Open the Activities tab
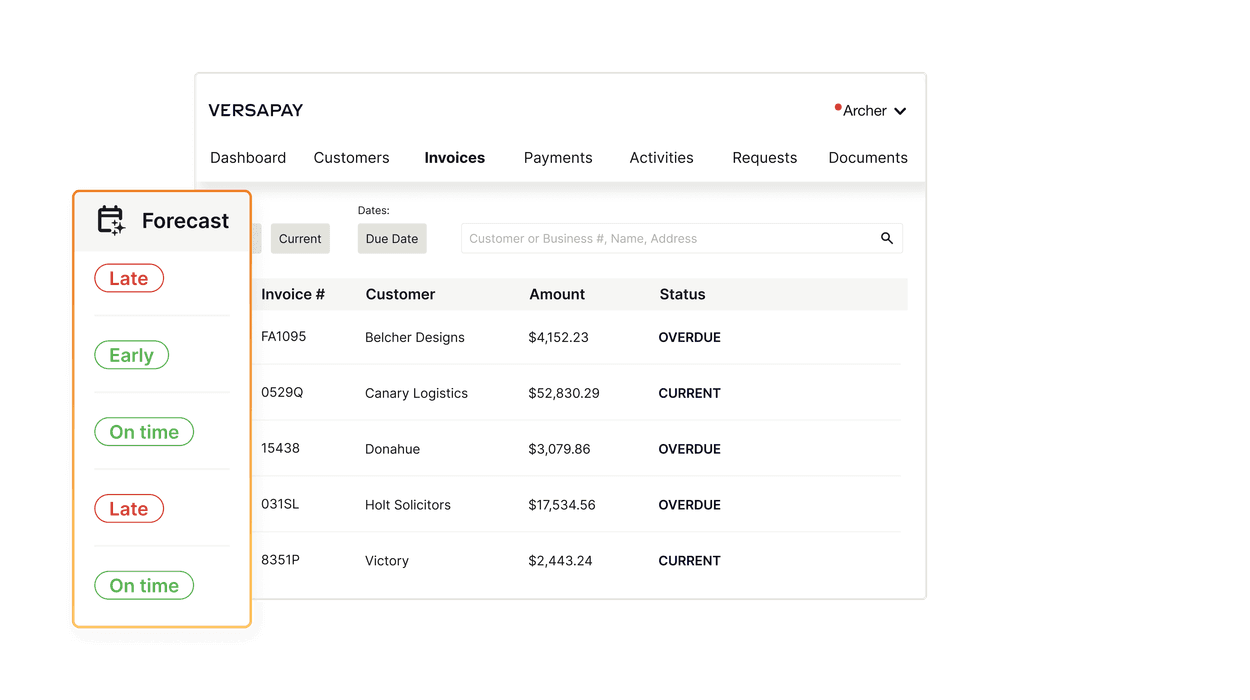The width and height of the screenshot is (1250, 700). click(661, 158)
